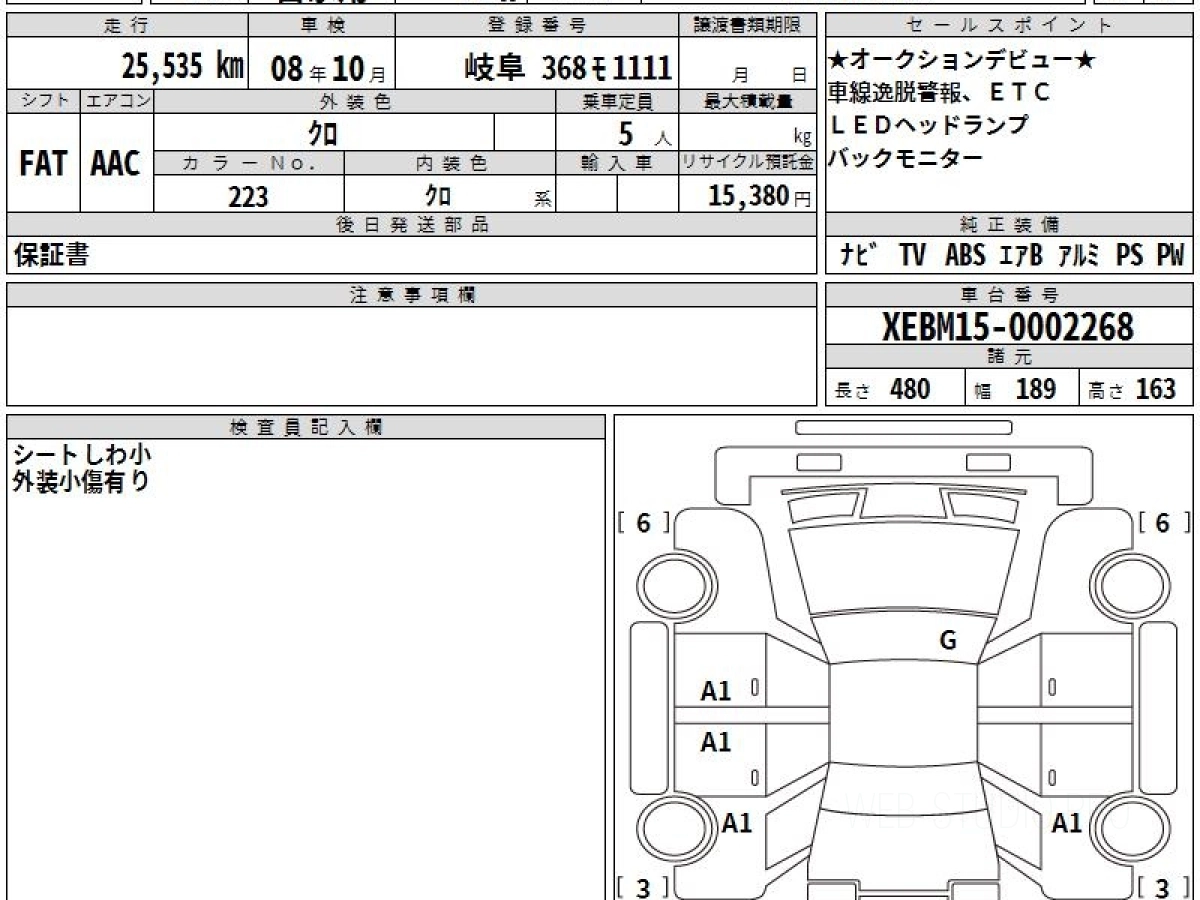
Task: Click the 検査員記入欄 header bar
Action: (x=306, y=427)
